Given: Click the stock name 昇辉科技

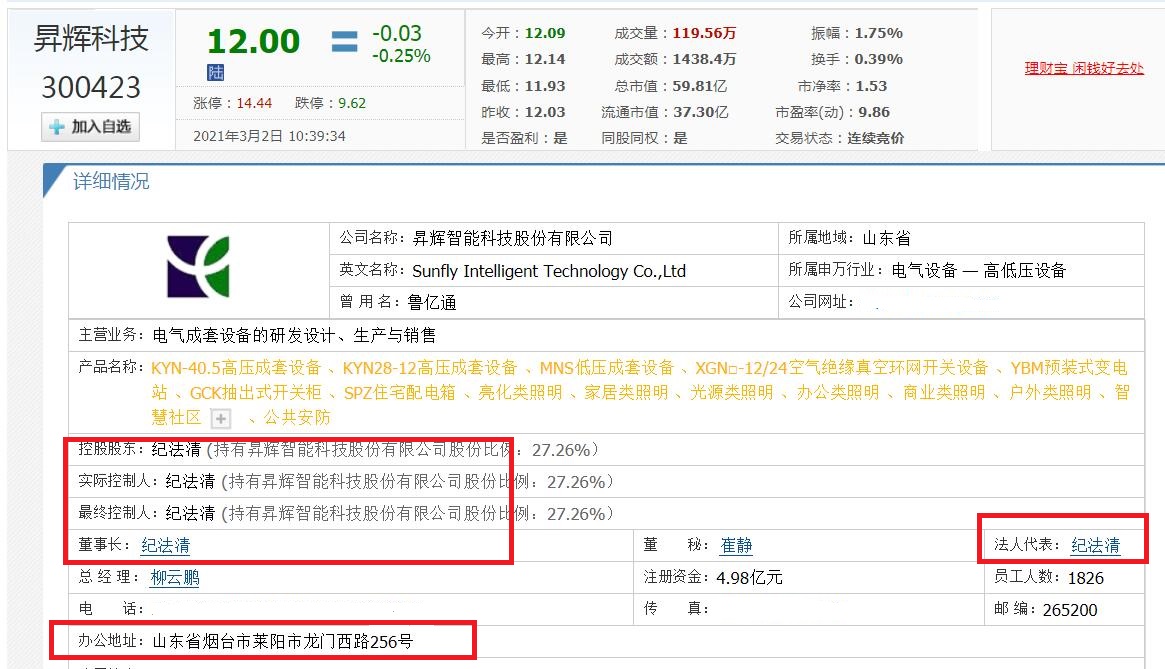Looking at the screenshot, I should (91, 39).
